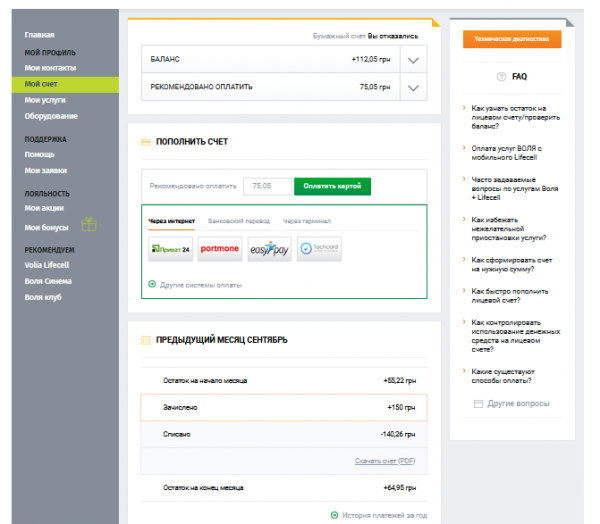Select the Tachcard payment icon
This screenshot has height=524, width=600.
(319, 249)
